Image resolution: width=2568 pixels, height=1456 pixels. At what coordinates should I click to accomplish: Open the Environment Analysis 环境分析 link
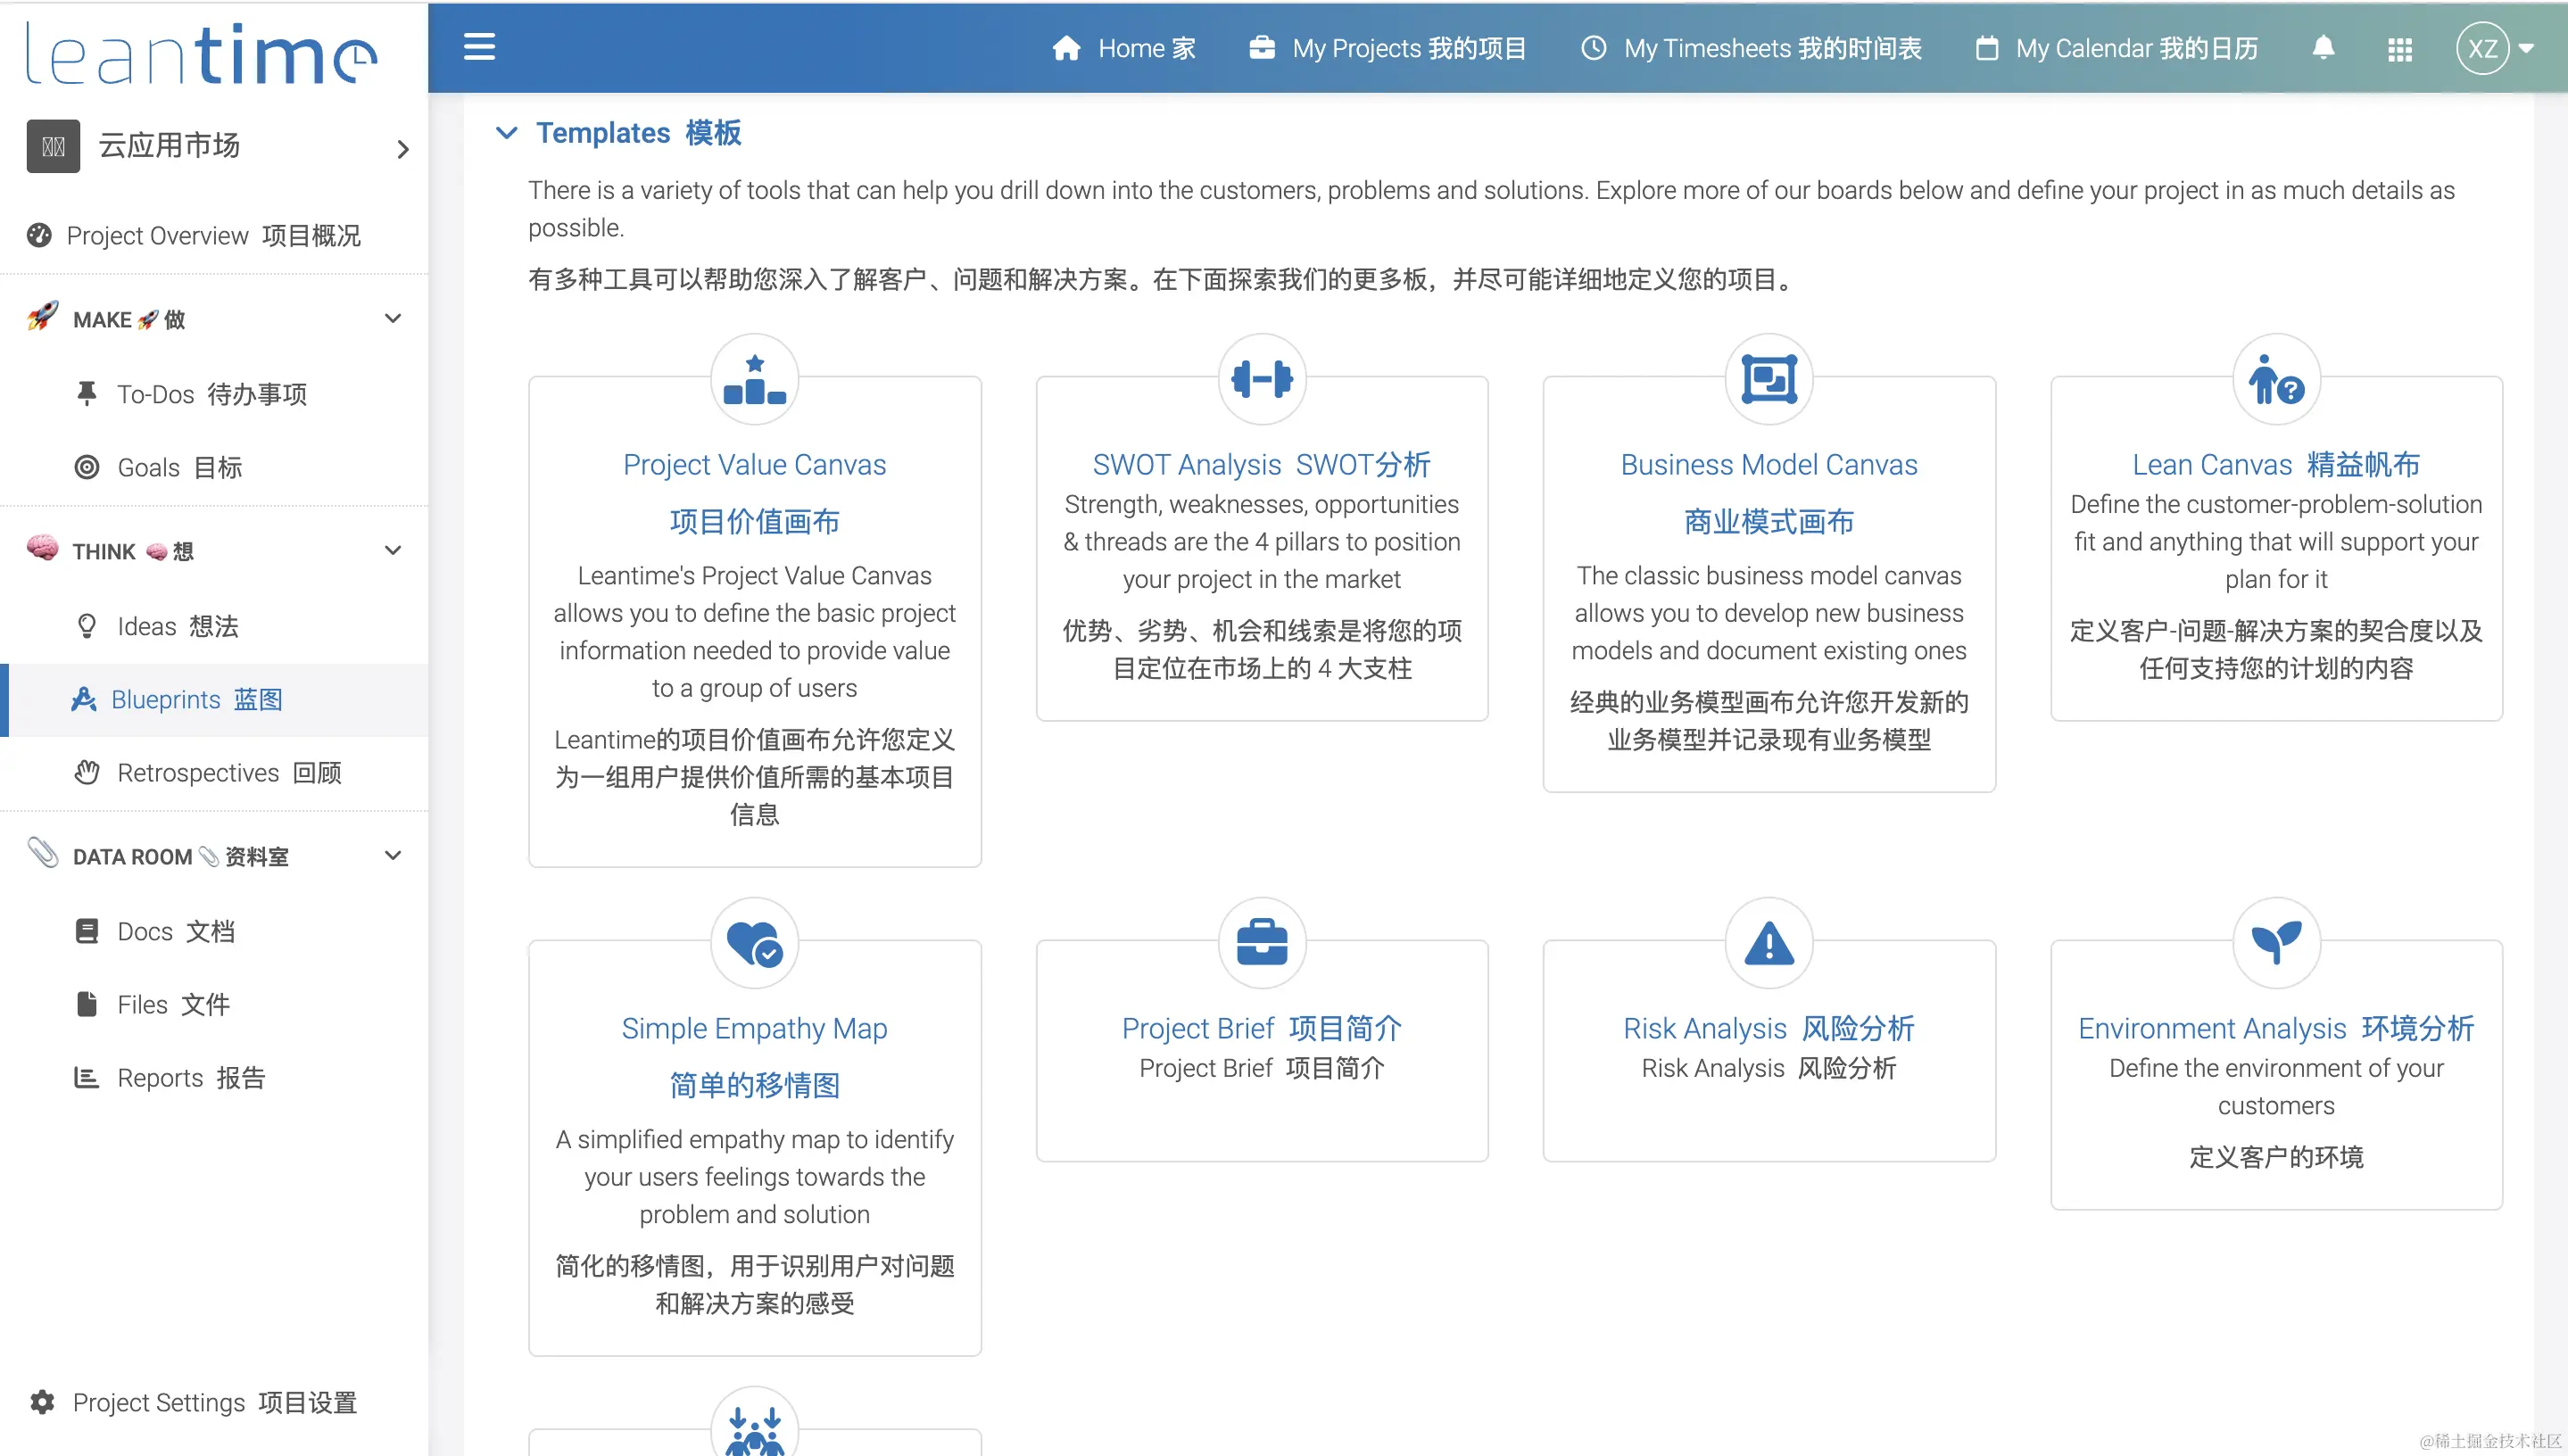click(x=2276, y=1028)
